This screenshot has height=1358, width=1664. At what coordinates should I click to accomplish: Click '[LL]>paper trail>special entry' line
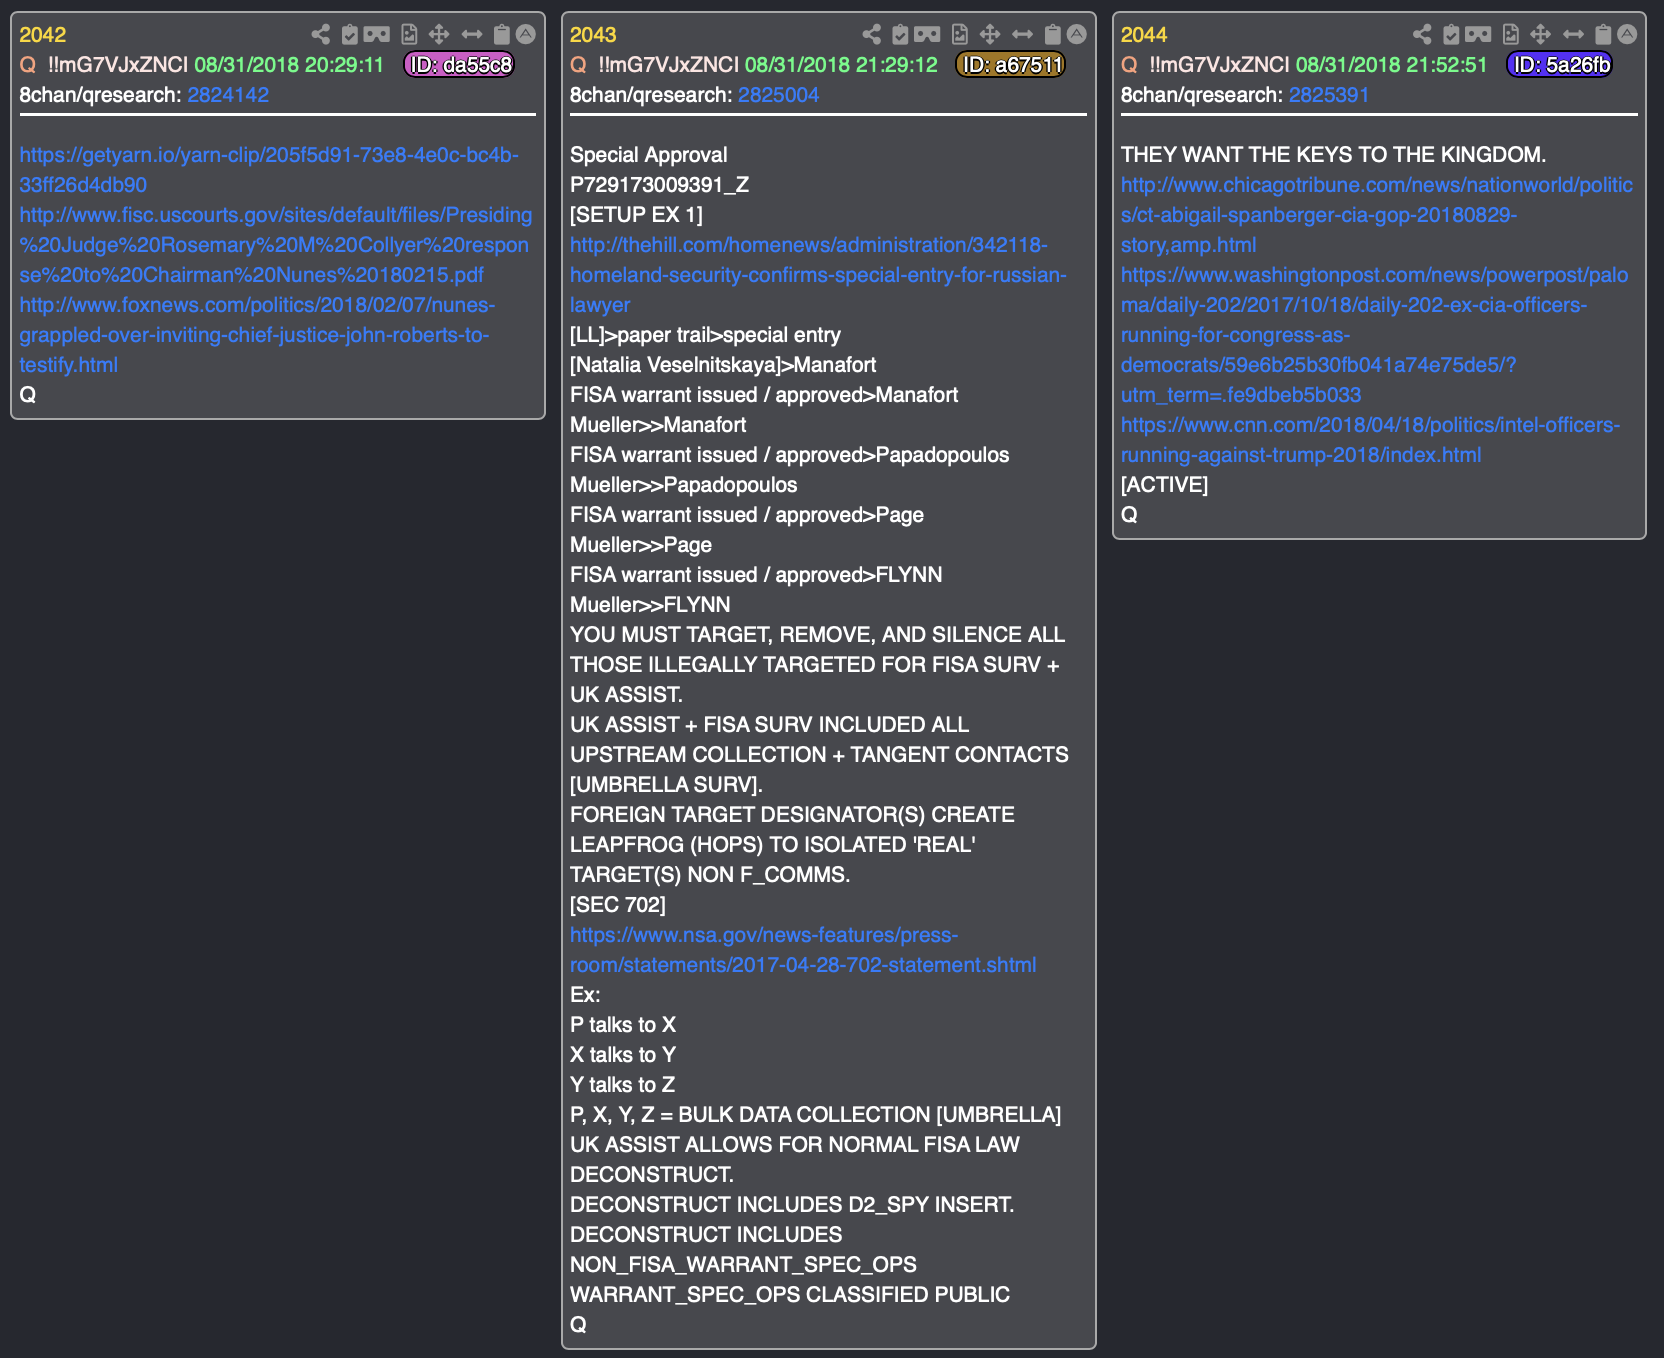click(706, 335)
